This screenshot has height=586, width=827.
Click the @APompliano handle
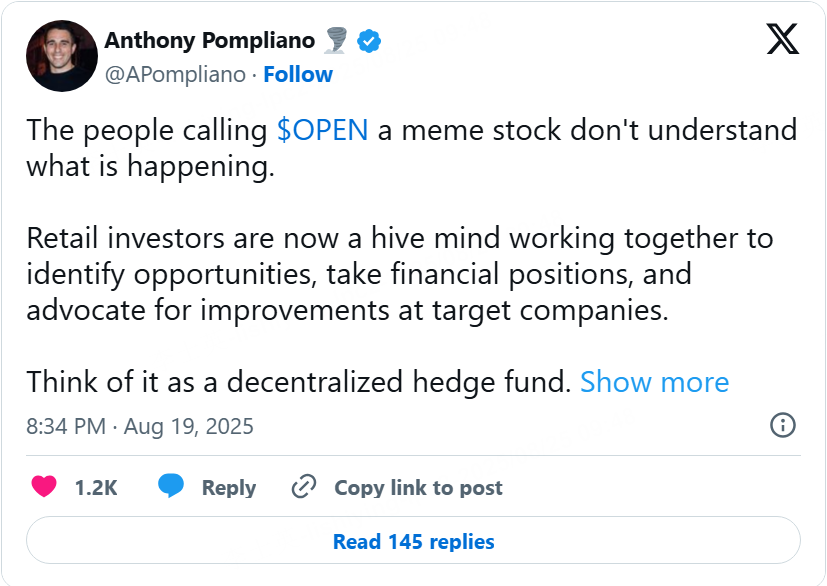pos(175,75)
